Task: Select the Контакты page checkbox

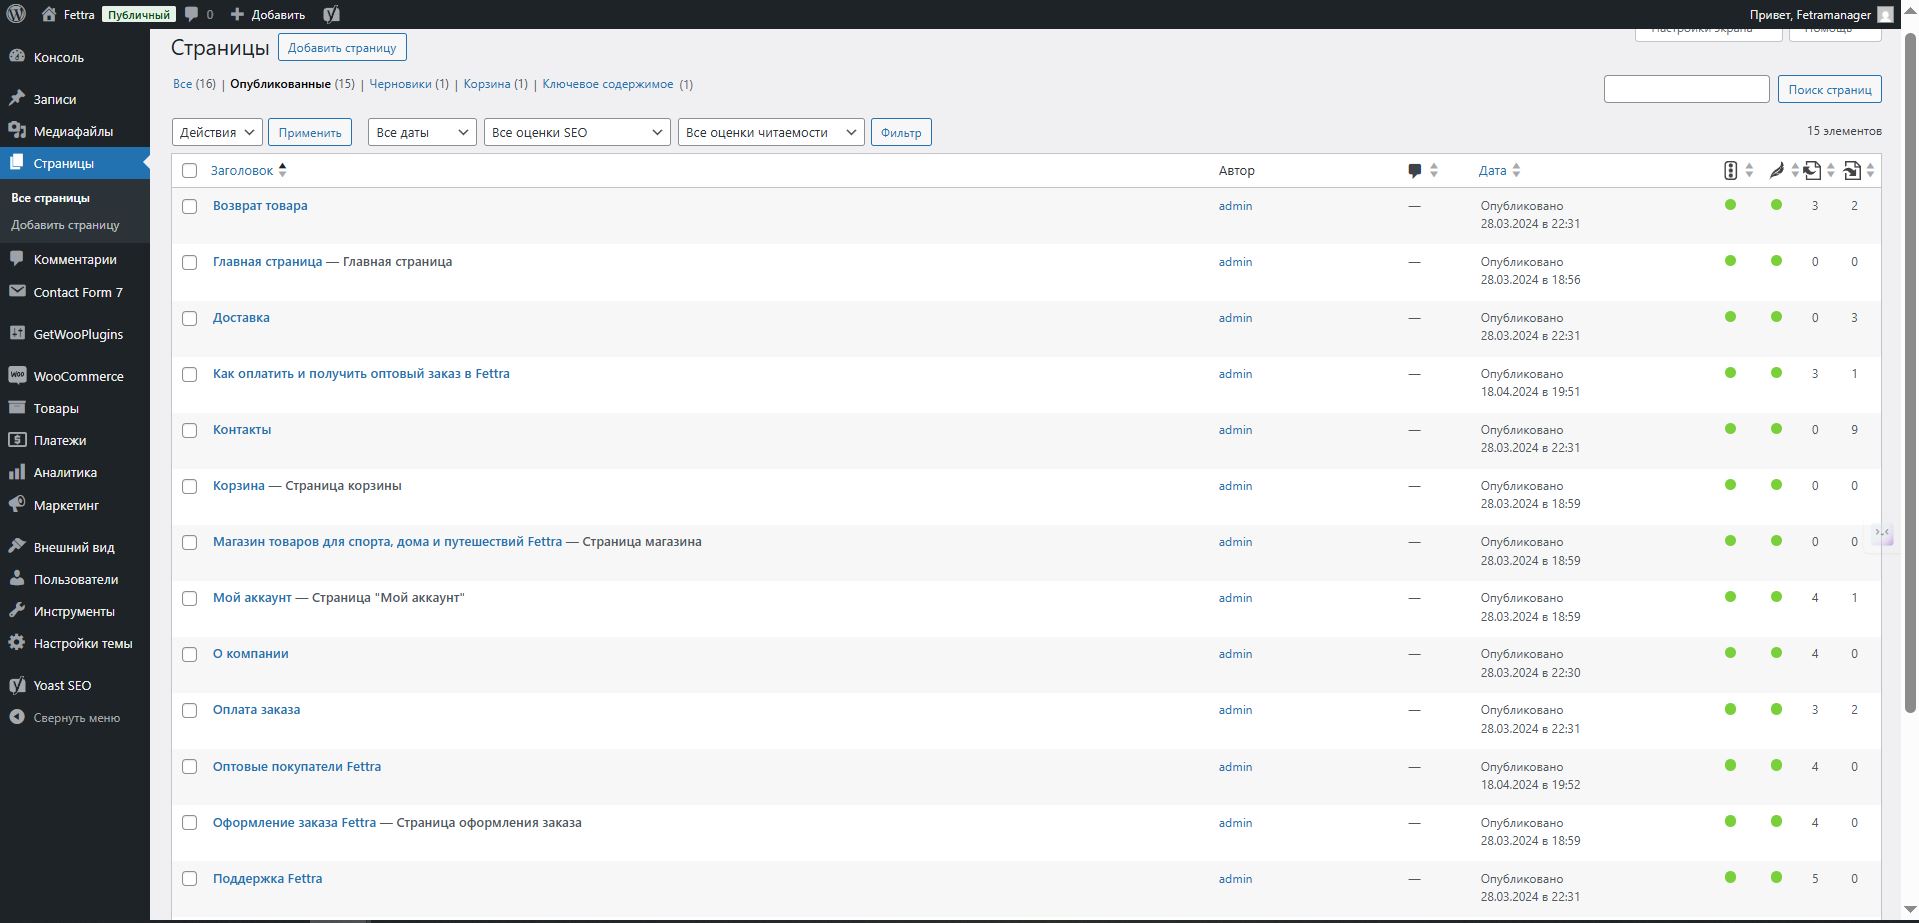Action: coord(189,430)
